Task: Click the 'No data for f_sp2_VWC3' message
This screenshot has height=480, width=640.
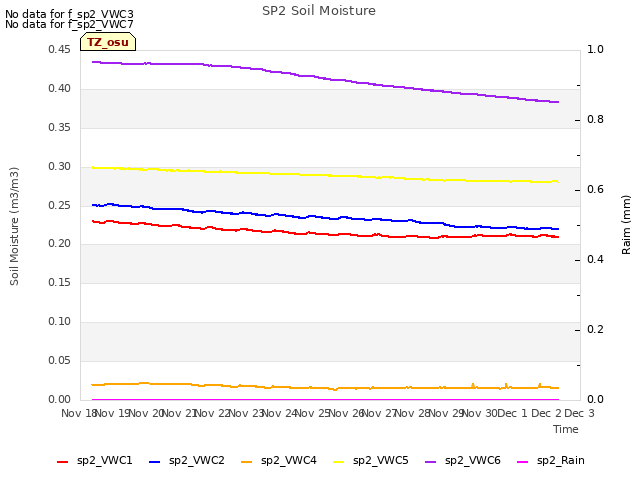Action: (69, 14)
